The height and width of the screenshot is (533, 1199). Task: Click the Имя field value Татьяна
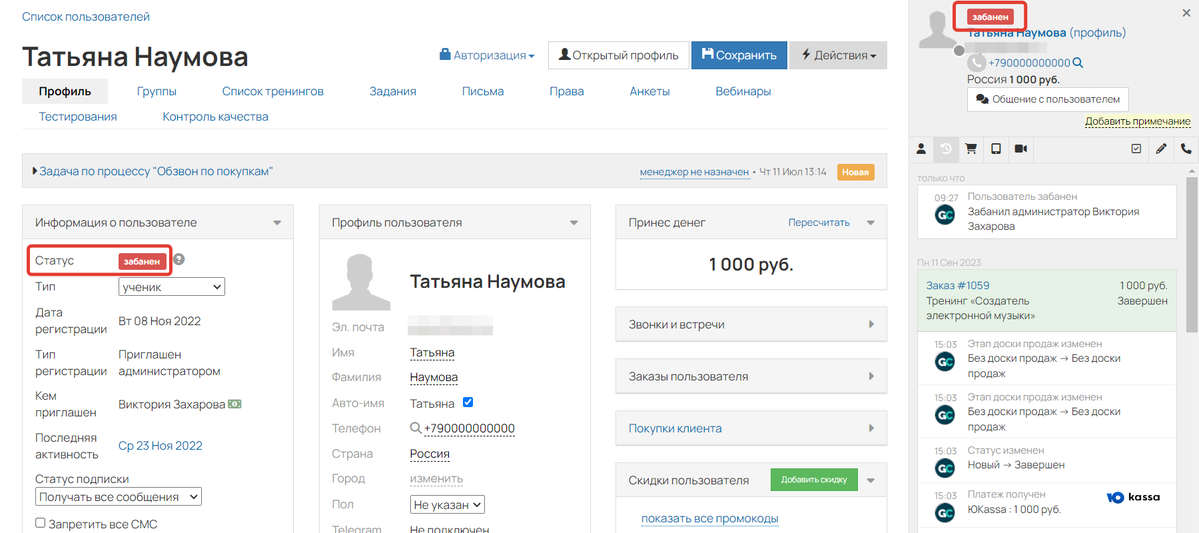pos(432,353)
